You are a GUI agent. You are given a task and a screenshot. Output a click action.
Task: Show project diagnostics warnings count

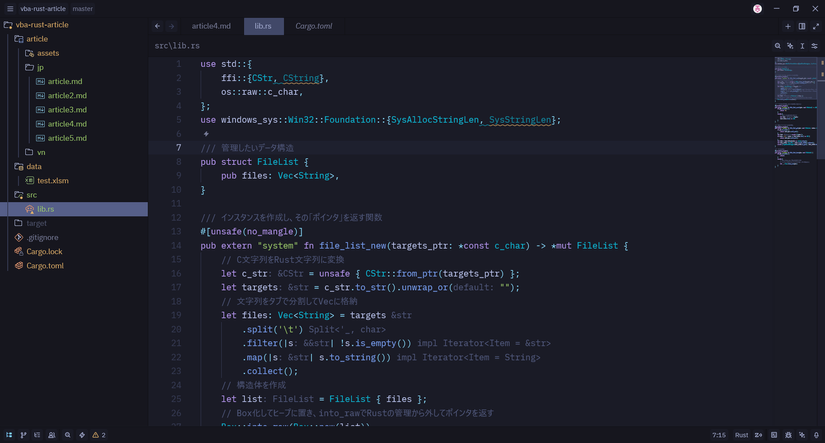(99, 435)
